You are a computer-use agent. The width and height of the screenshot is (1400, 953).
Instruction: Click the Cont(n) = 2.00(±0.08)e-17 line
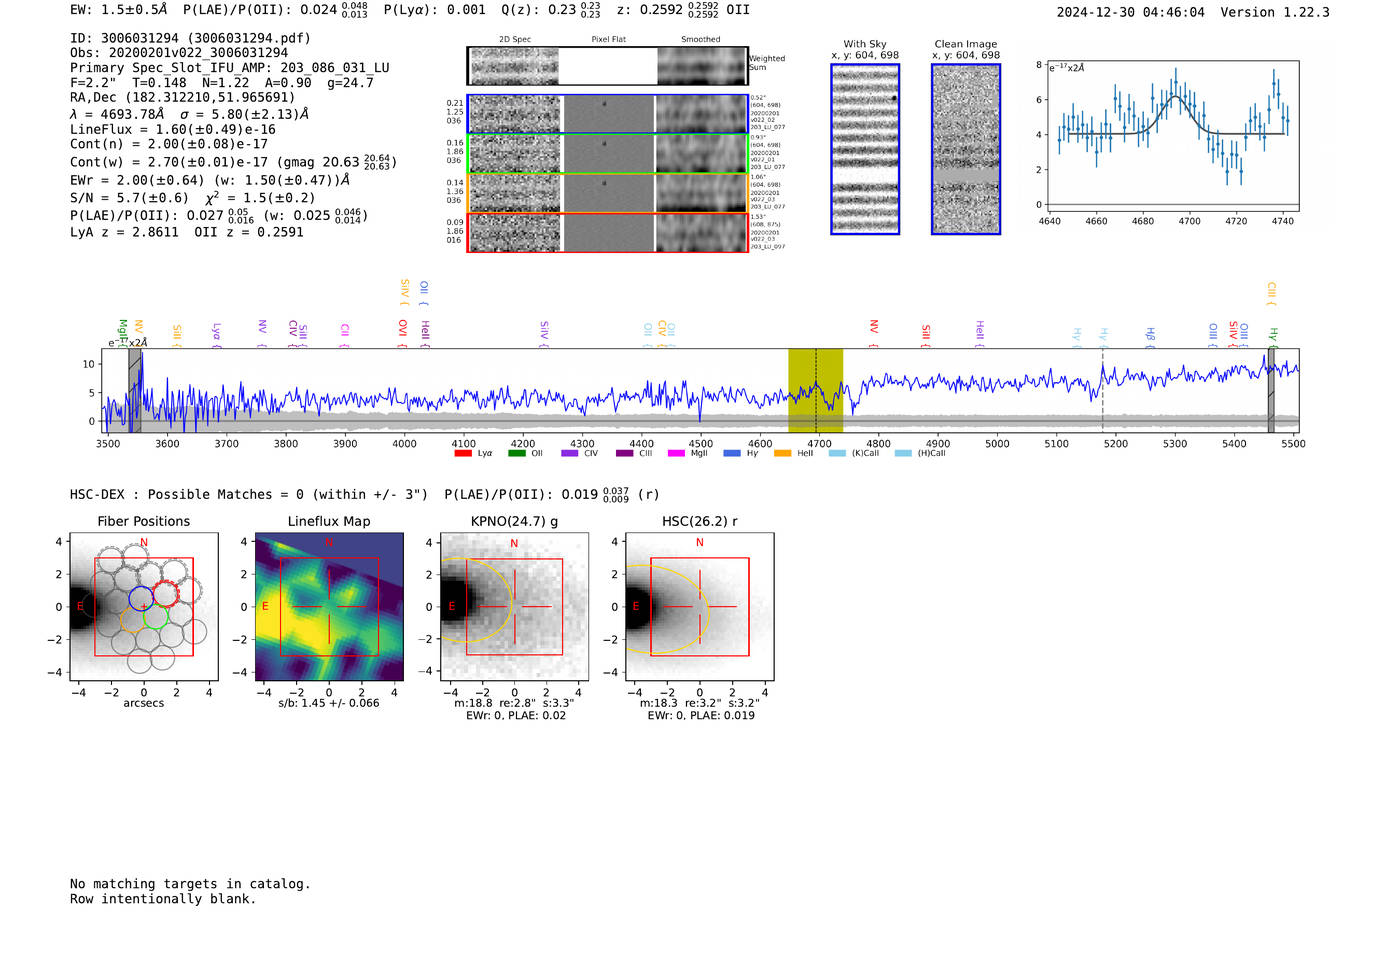(x=169, y=144)
